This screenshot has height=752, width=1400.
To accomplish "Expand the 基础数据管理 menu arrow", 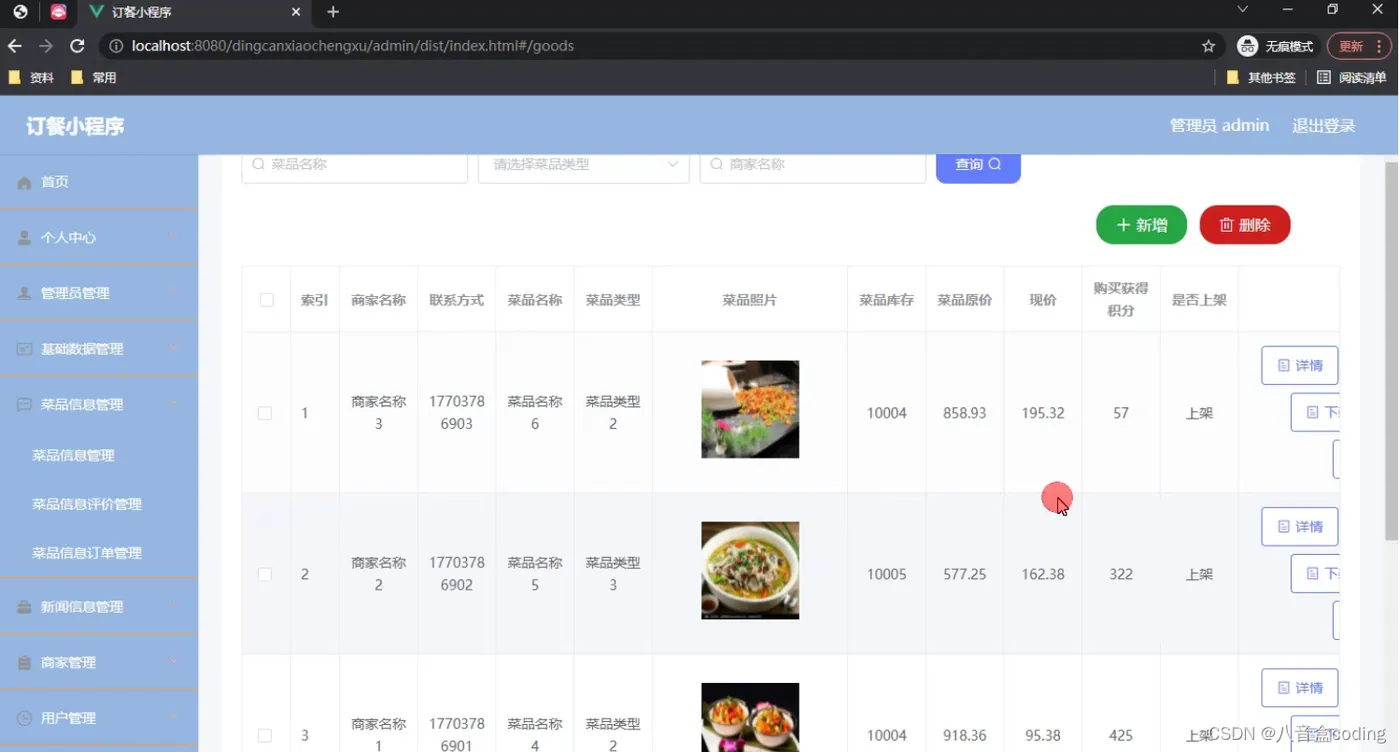I will (173, 349).
